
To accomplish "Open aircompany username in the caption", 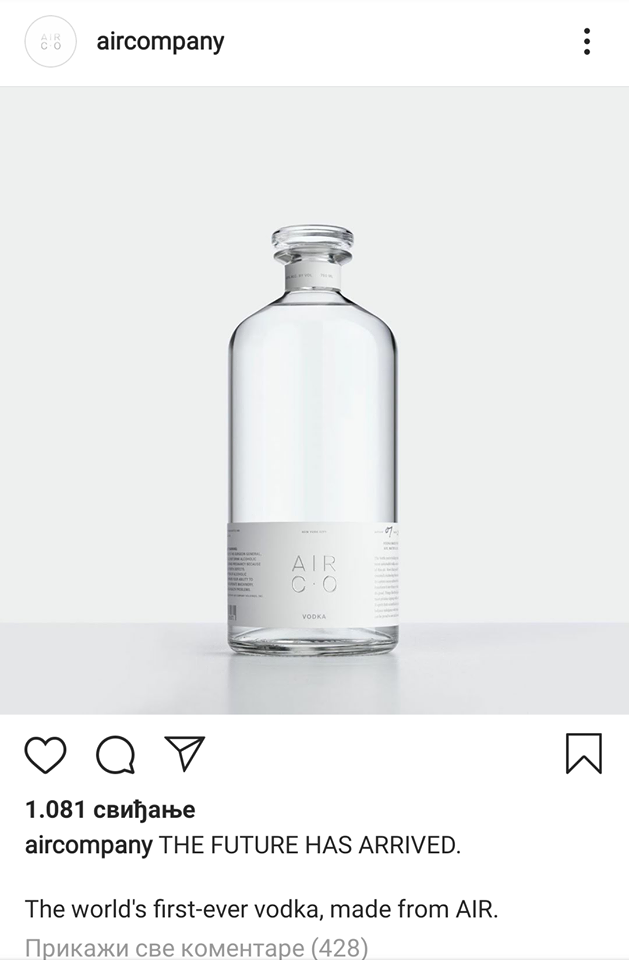I will 89,846.
